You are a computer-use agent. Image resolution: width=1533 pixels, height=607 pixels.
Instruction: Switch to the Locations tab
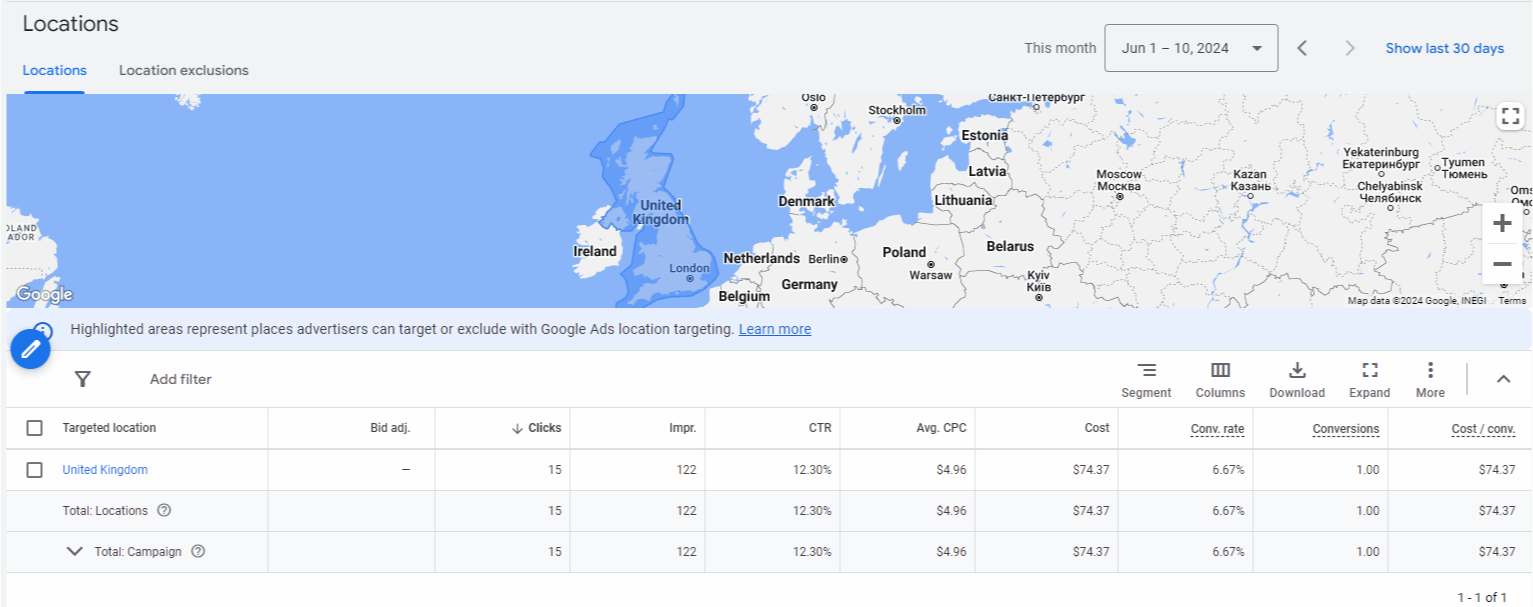[55, 70]
